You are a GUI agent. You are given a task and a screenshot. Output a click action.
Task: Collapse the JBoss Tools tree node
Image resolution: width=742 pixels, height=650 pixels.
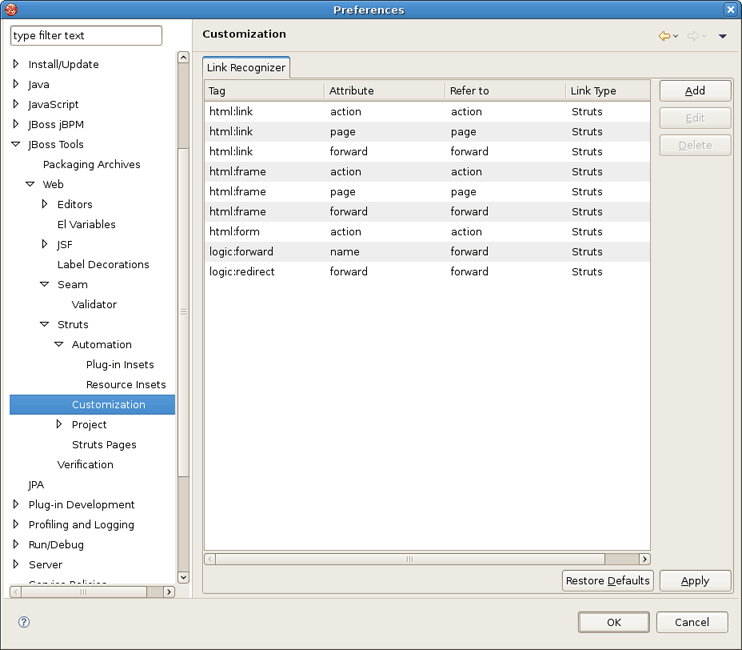click(x=16, y=144)
